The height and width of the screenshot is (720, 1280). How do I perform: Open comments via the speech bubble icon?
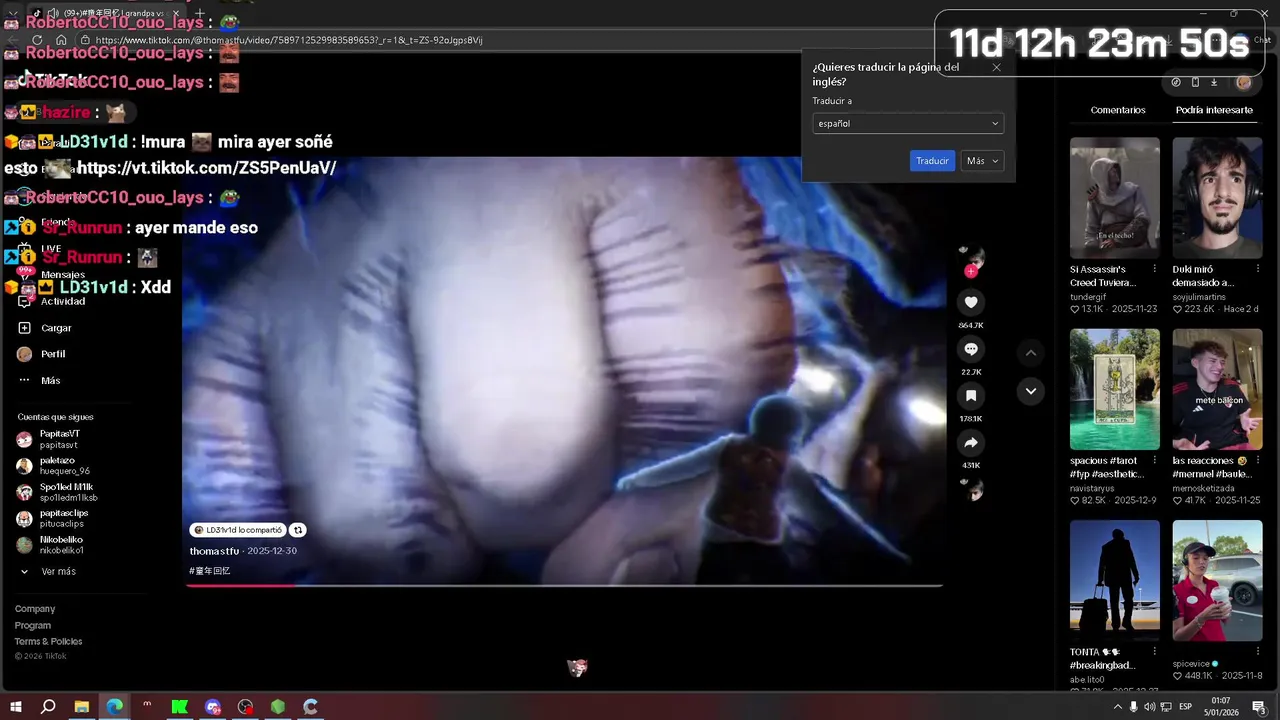[x=971, y=349]
